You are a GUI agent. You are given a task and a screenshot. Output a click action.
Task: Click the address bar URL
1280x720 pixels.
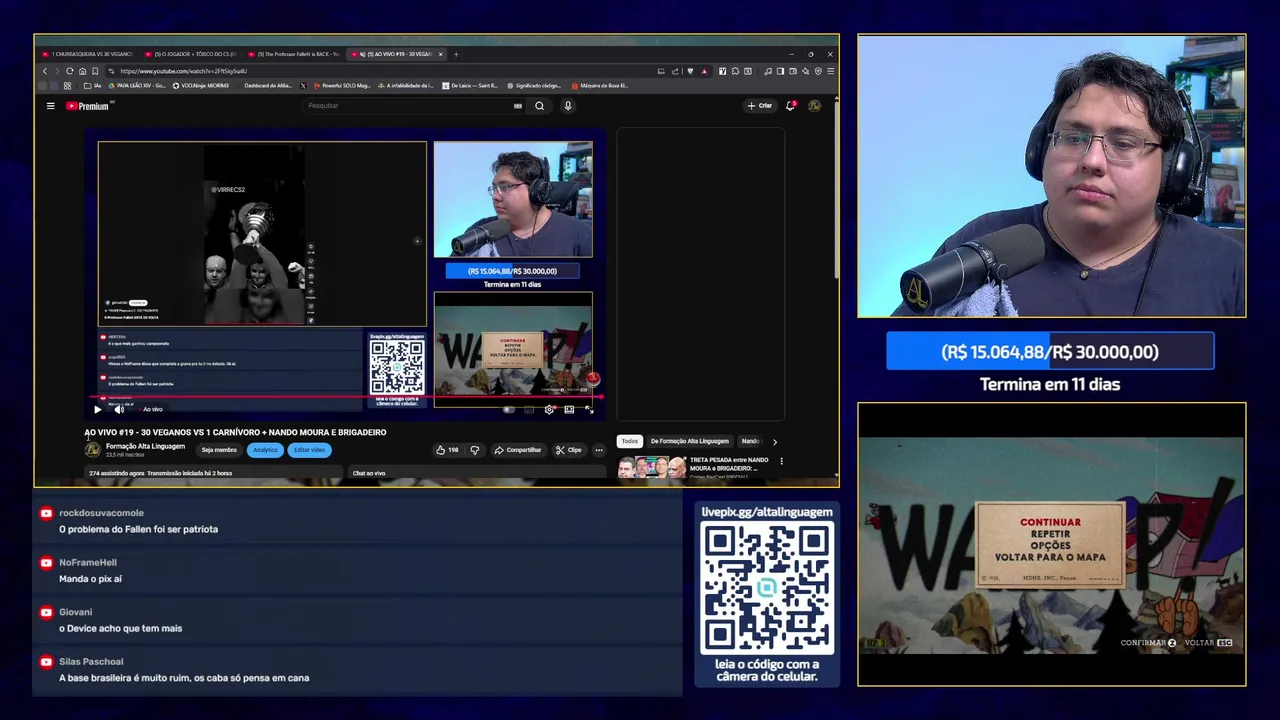tap(183, 71)
